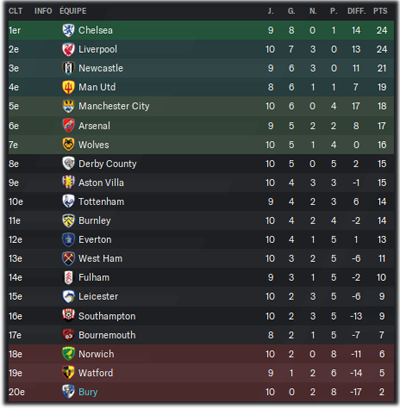Click the Watford club crest
The width and height of the screenshot is (400, 409).
tap(68, 373)
